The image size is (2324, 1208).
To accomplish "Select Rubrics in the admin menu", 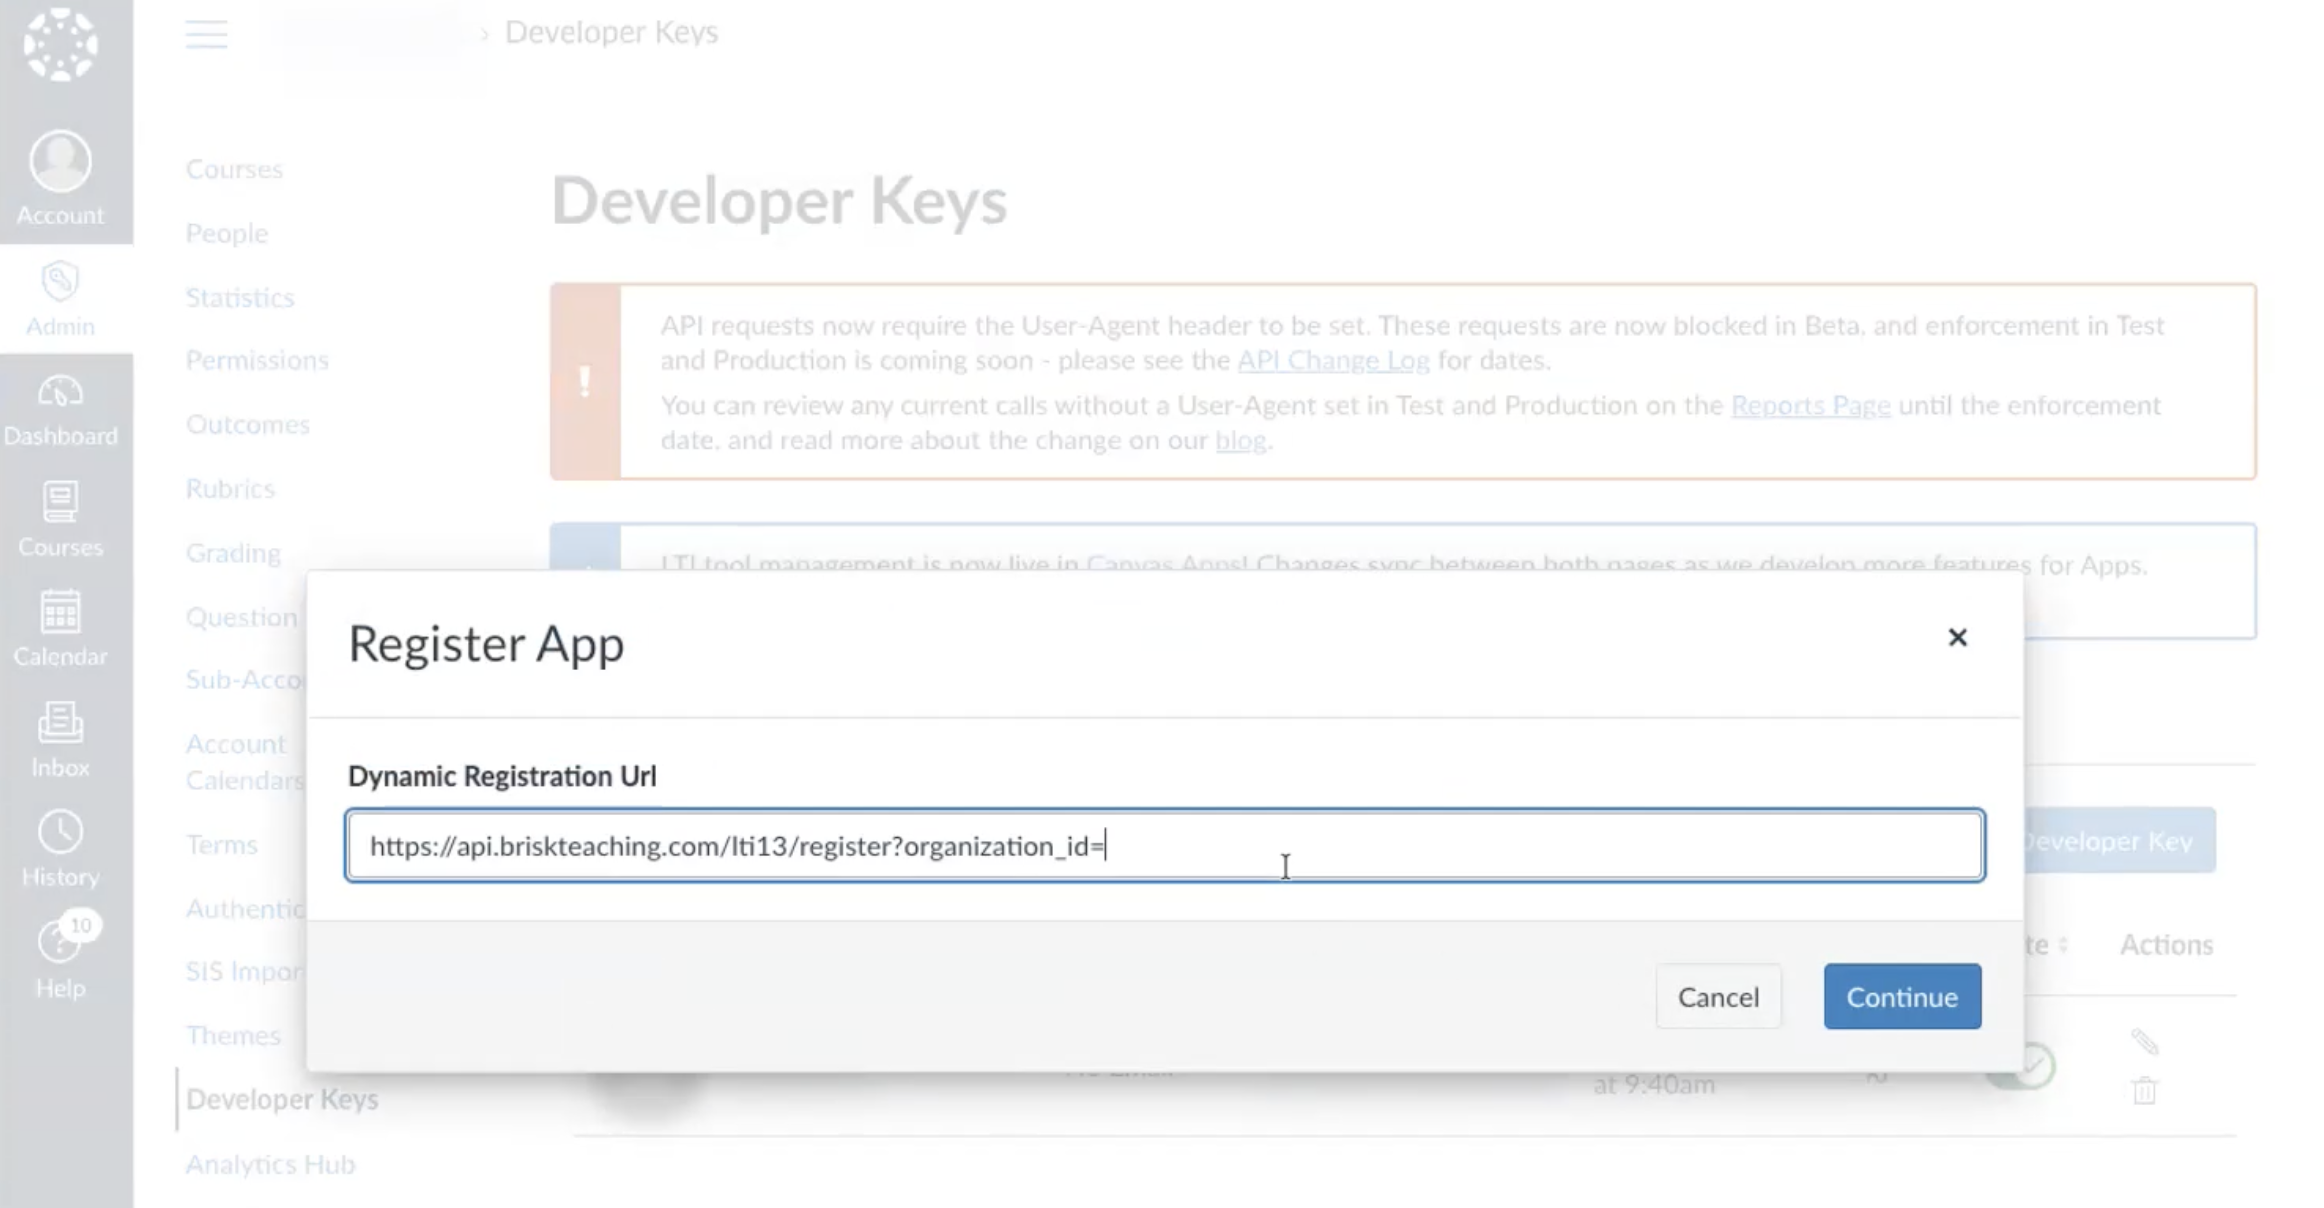I will [x=230, y=488].
